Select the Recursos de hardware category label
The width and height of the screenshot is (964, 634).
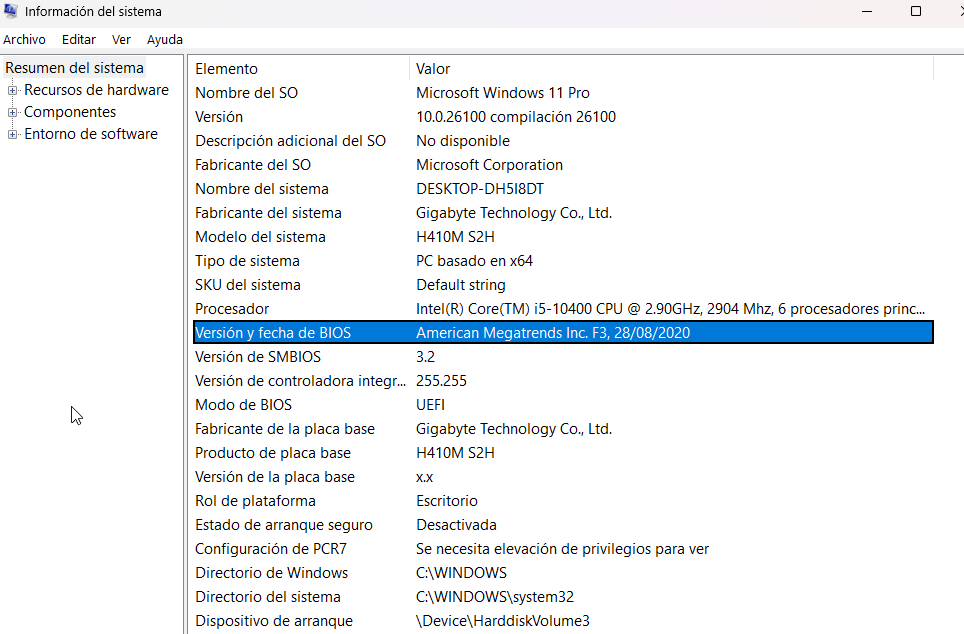tap(96, 90)
